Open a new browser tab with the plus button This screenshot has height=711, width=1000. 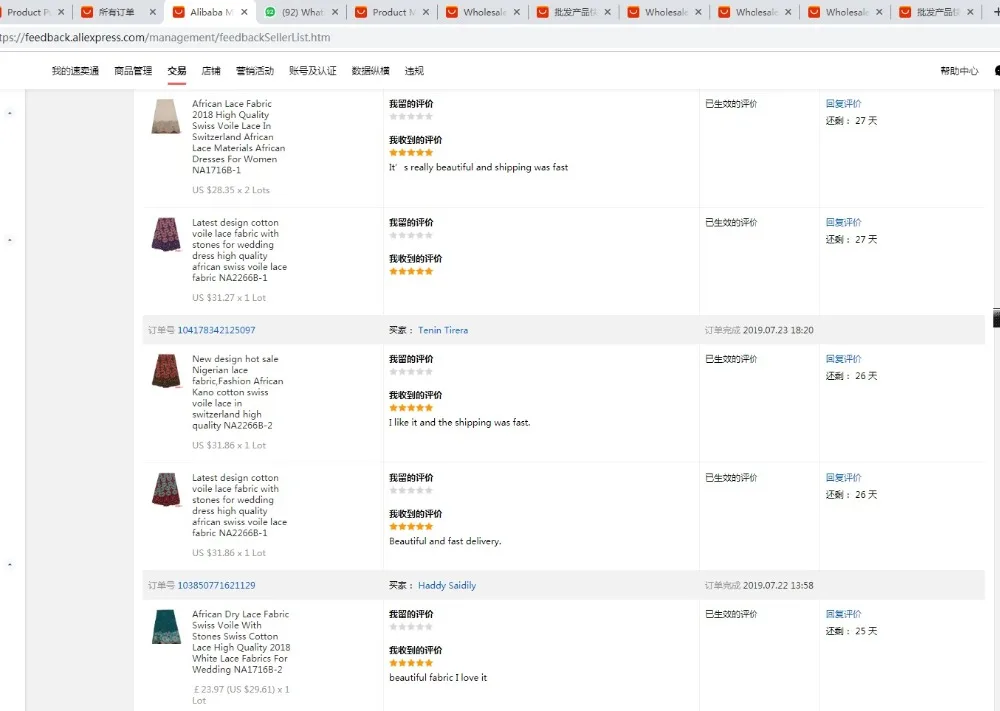996,12
